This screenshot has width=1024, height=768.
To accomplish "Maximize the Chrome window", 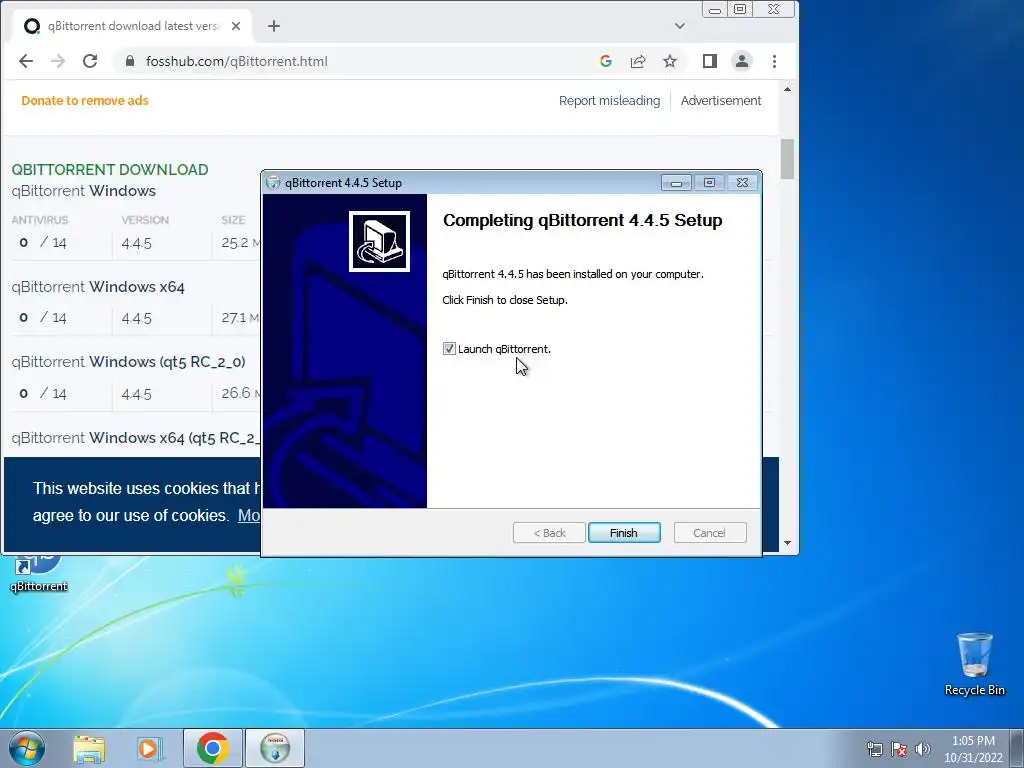I will (740, 9).
